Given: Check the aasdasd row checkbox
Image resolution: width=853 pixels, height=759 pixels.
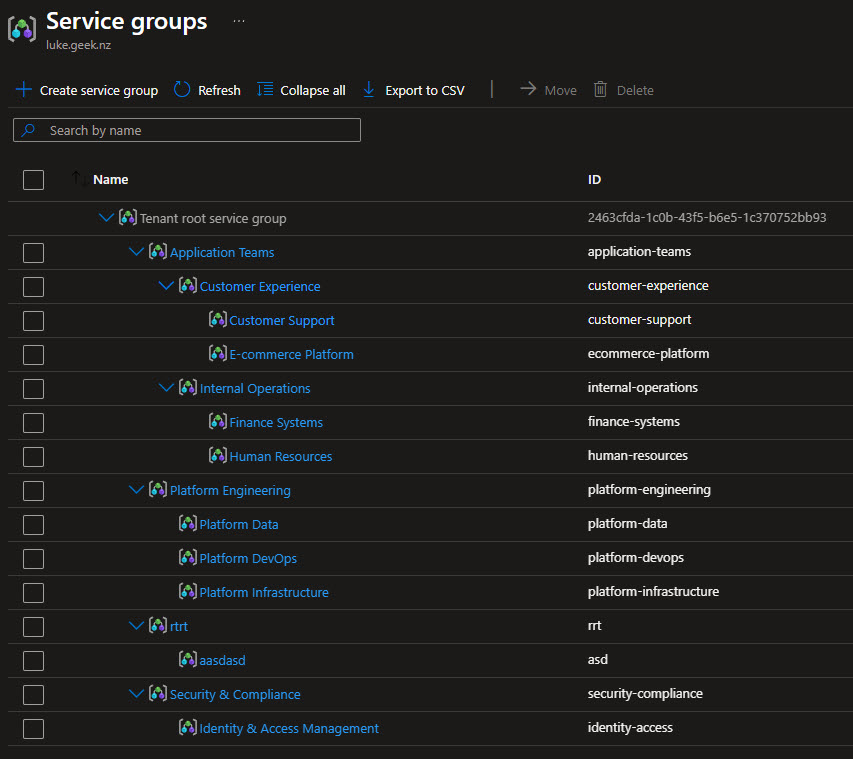Looking at the screenshot, I should point(33,661).
